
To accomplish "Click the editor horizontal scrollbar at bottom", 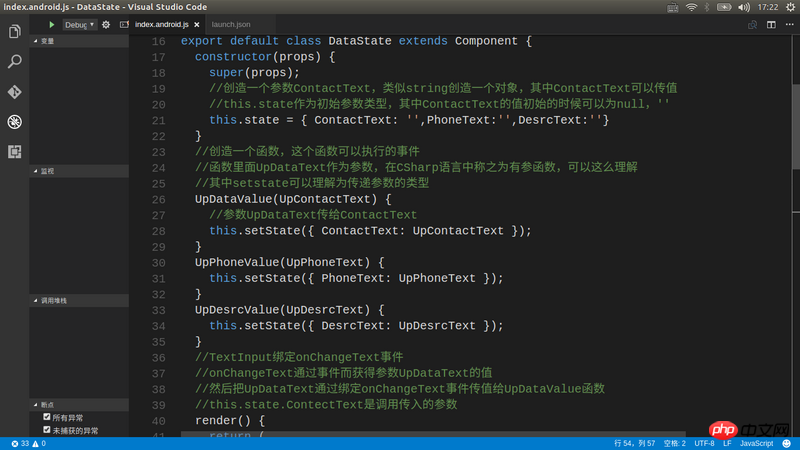I will pos(434,434).
